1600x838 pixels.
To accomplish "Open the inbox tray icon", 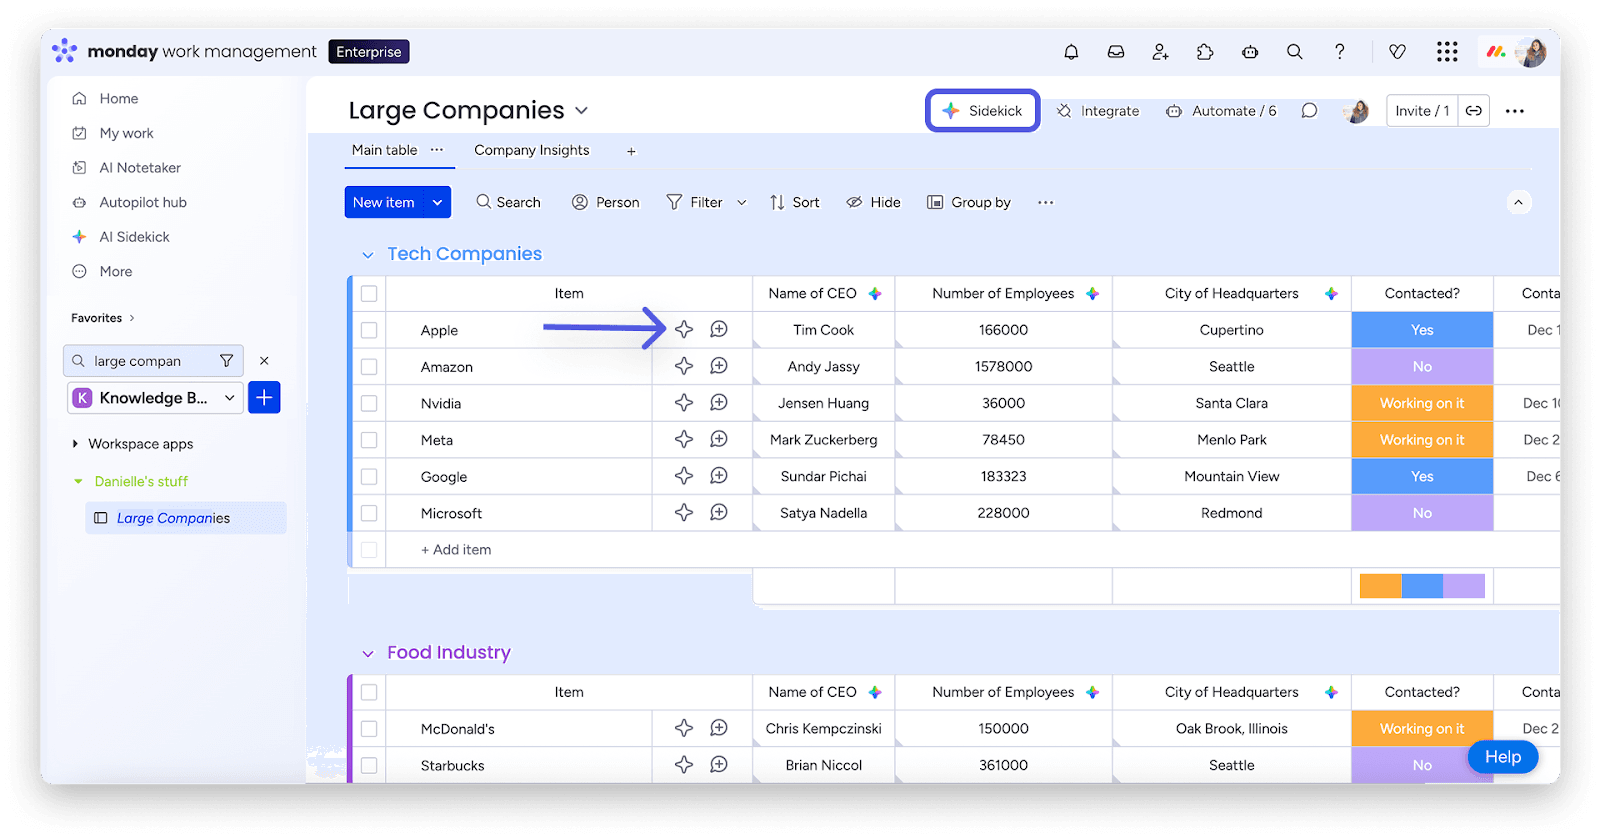I will [1116, 52].
